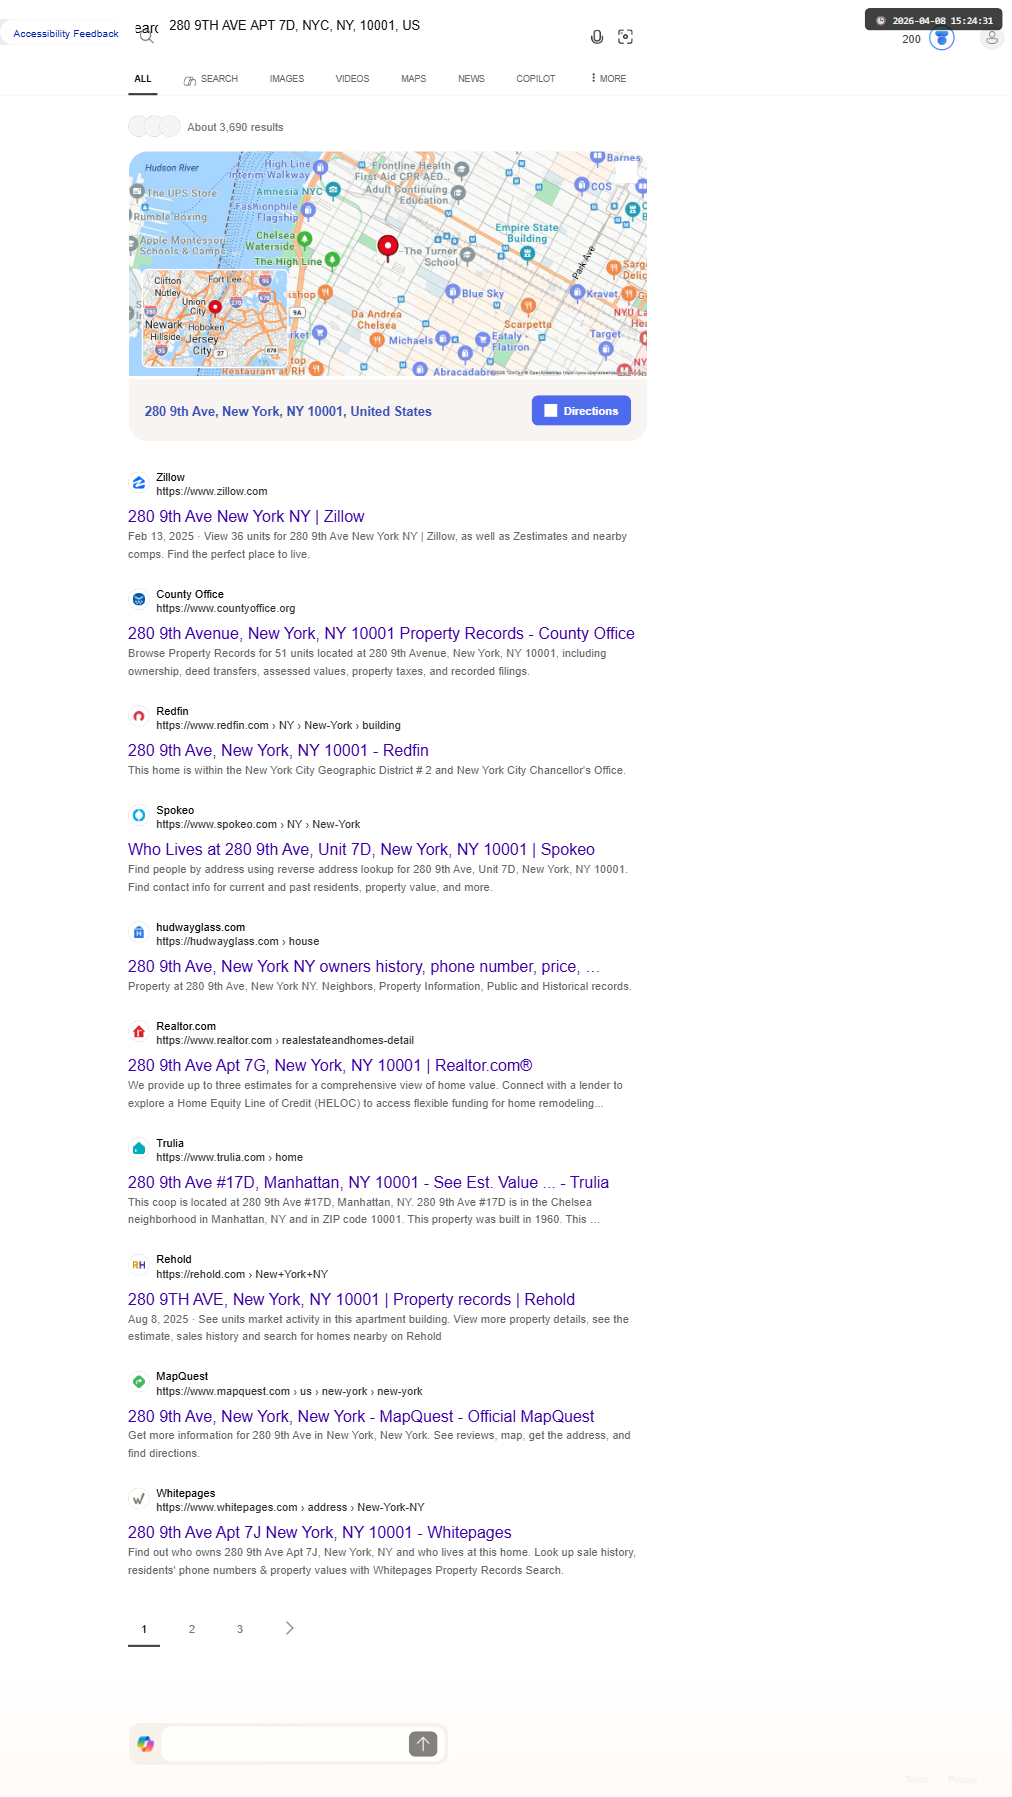Click the Empire State Building map label
Viewport: 1012px width, 1797px height.
(x=527, y=233)
